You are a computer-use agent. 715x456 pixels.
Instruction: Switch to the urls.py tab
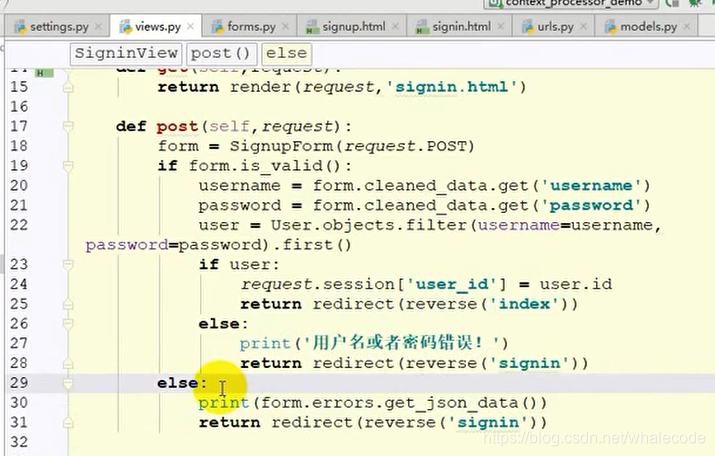point(553,26)
